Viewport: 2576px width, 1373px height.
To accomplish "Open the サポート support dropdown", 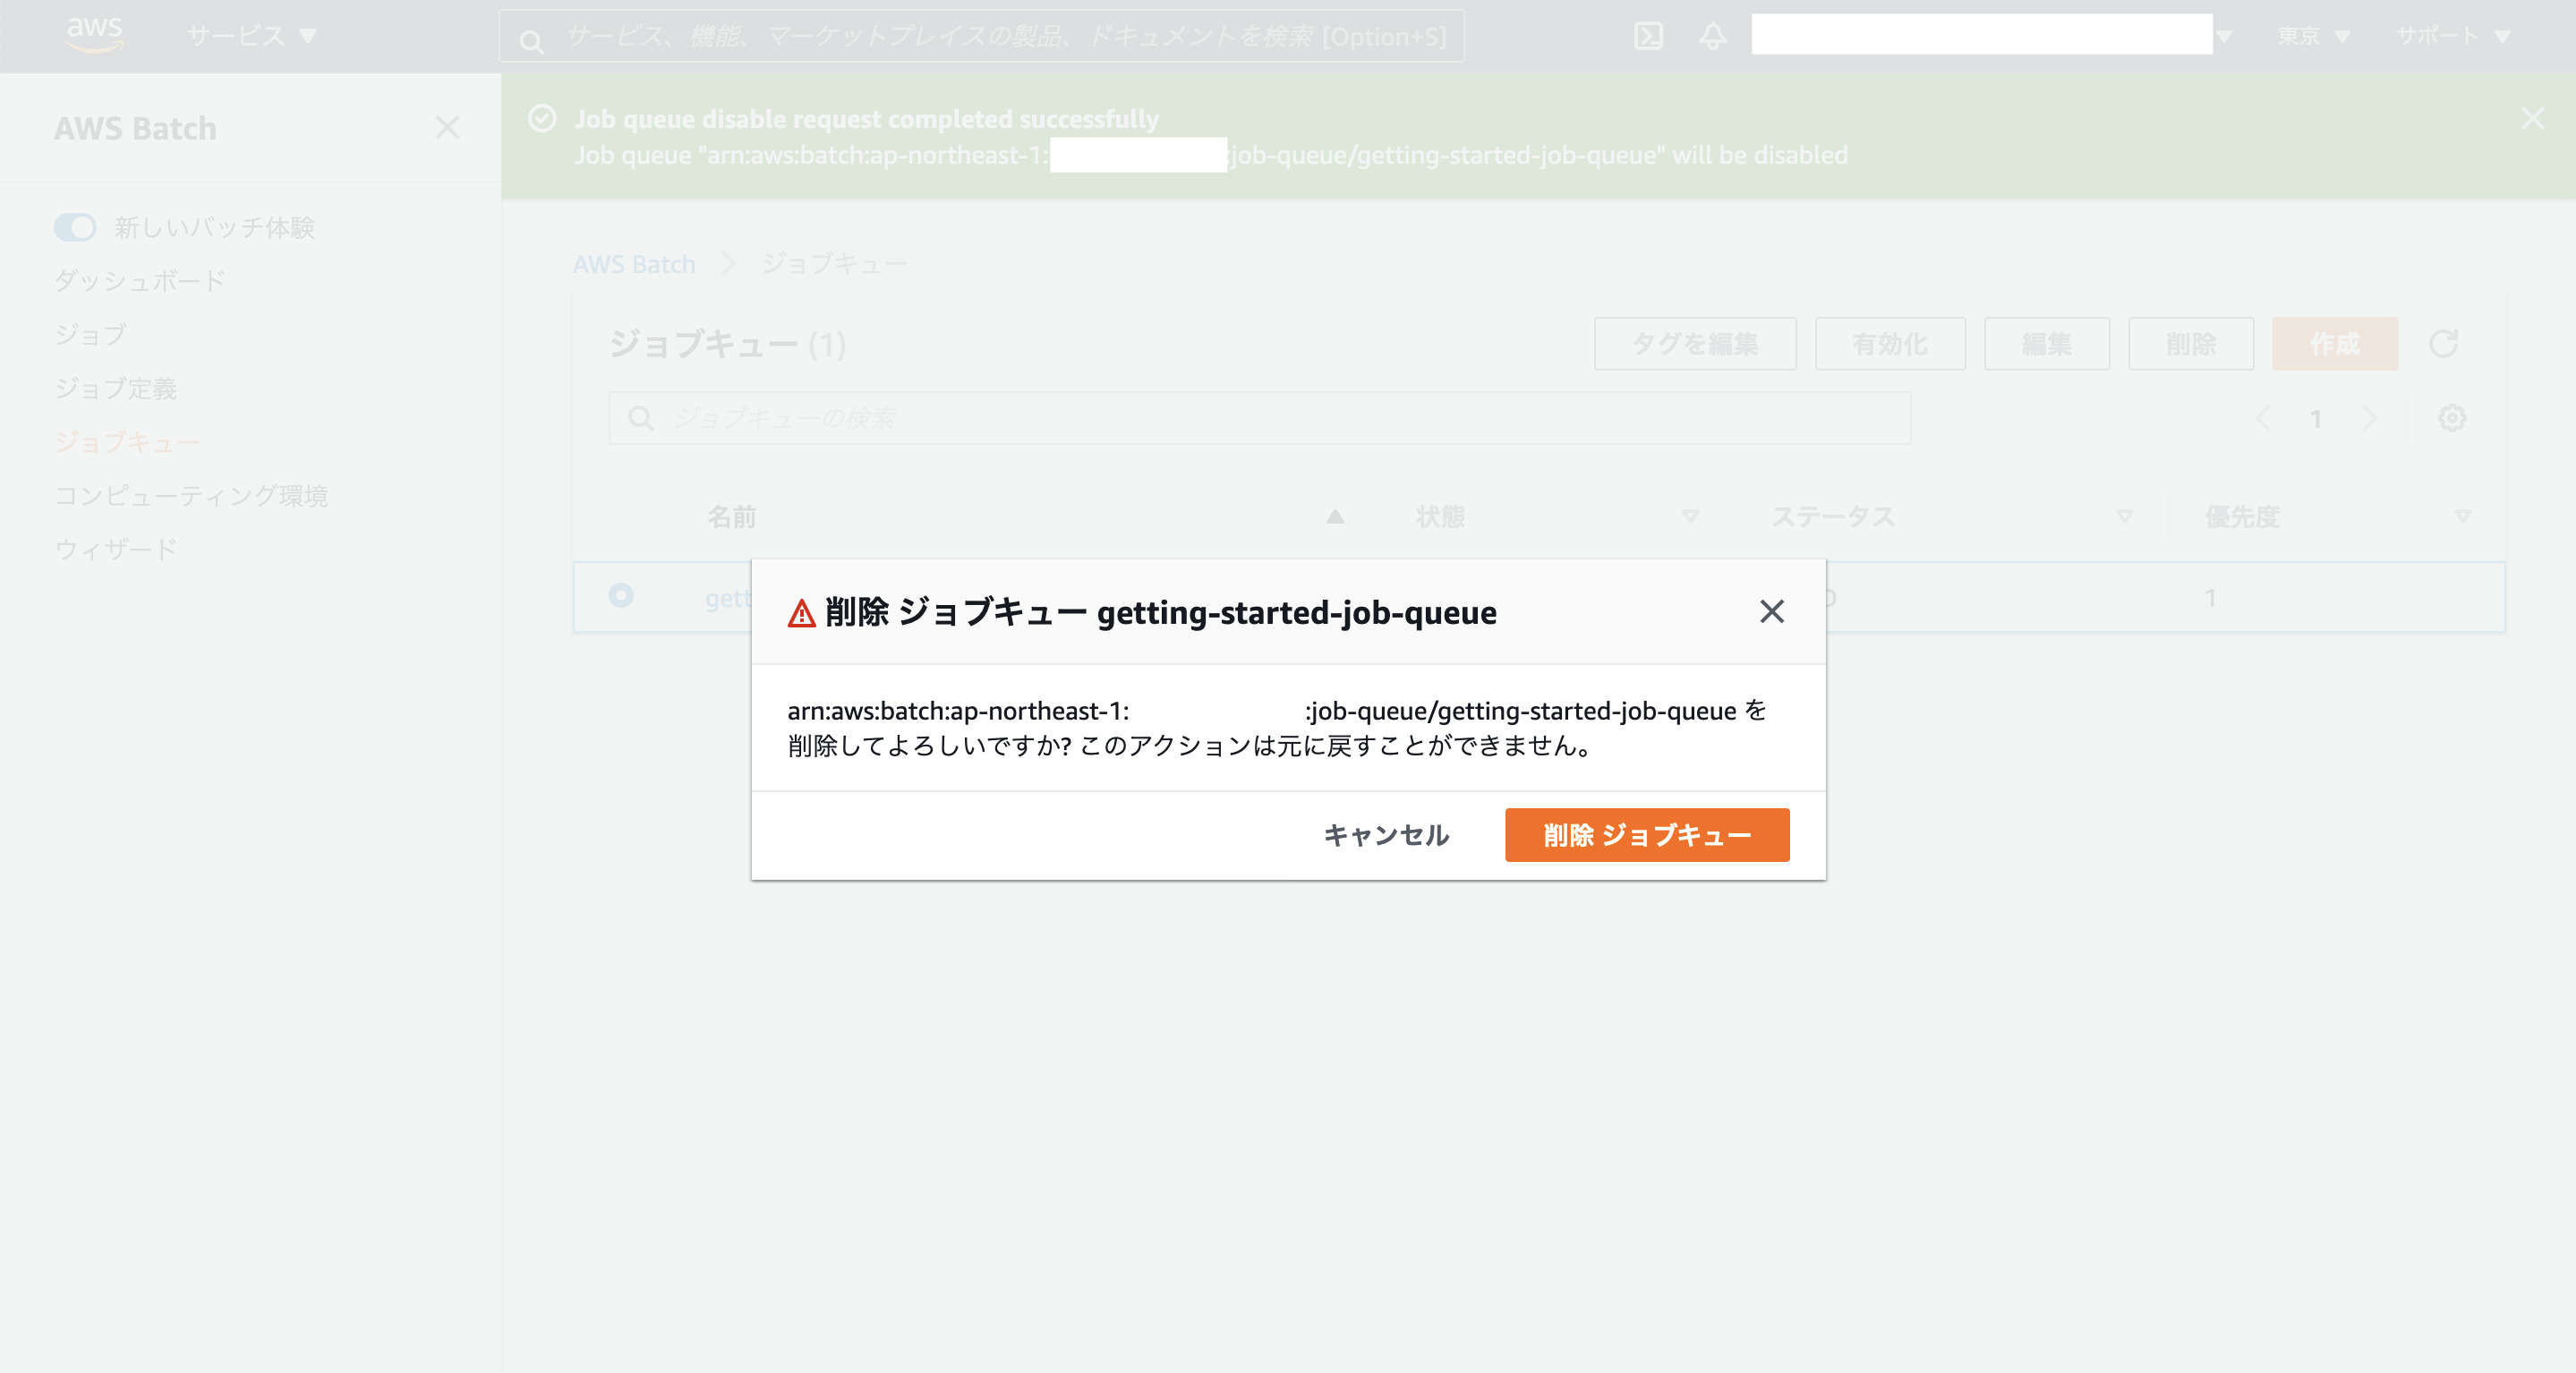I will pos(2453,36).
